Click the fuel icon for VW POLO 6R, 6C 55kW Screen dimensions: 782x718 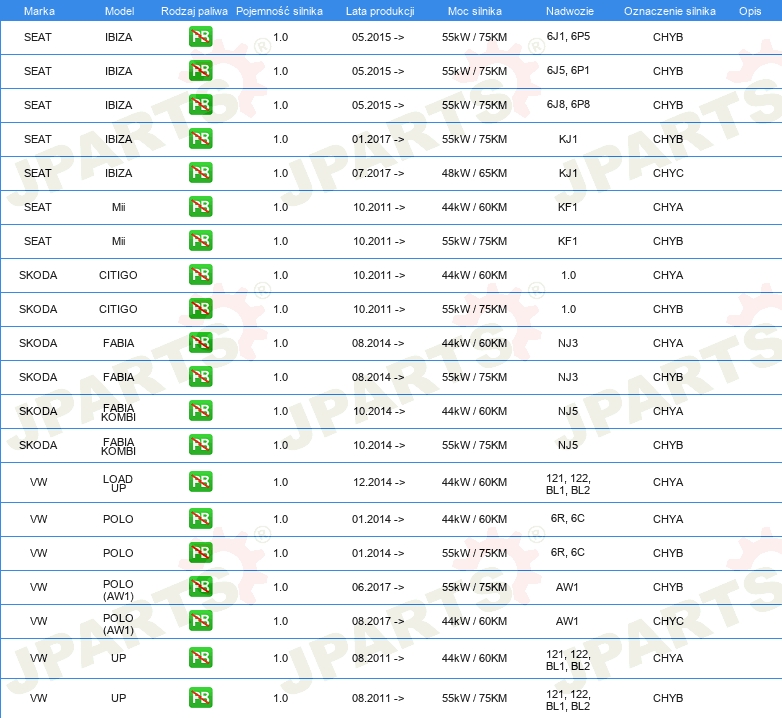coord(200,552)
